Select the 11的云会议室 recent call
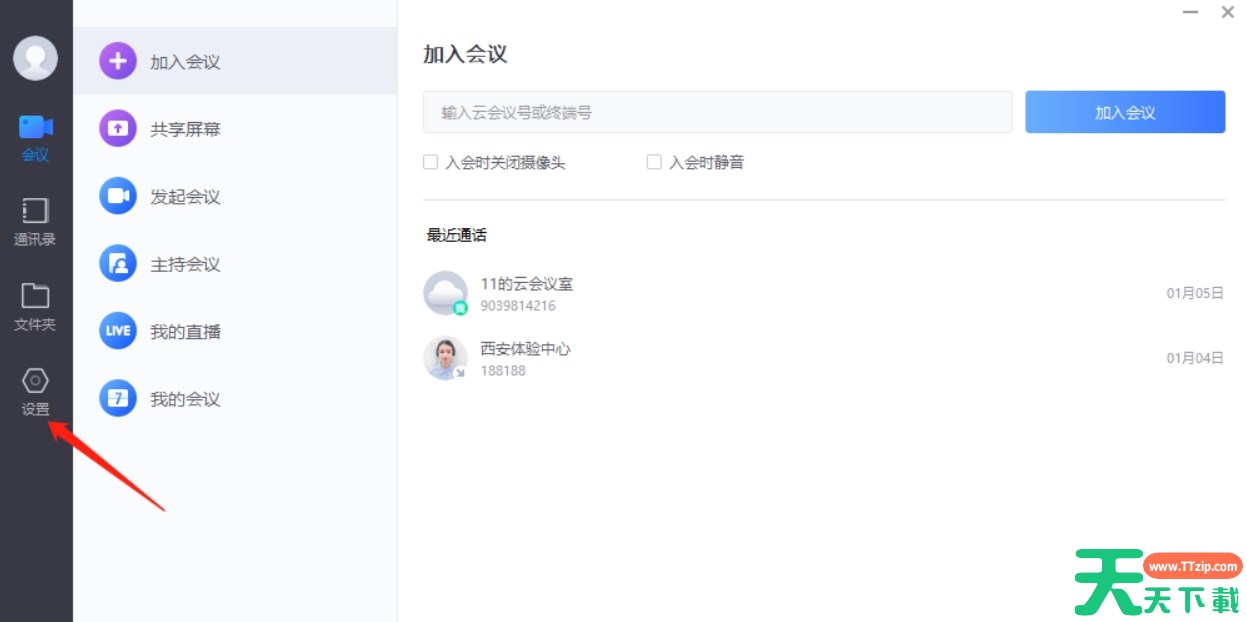1247x622 pixels. click(x=824, y=294)
